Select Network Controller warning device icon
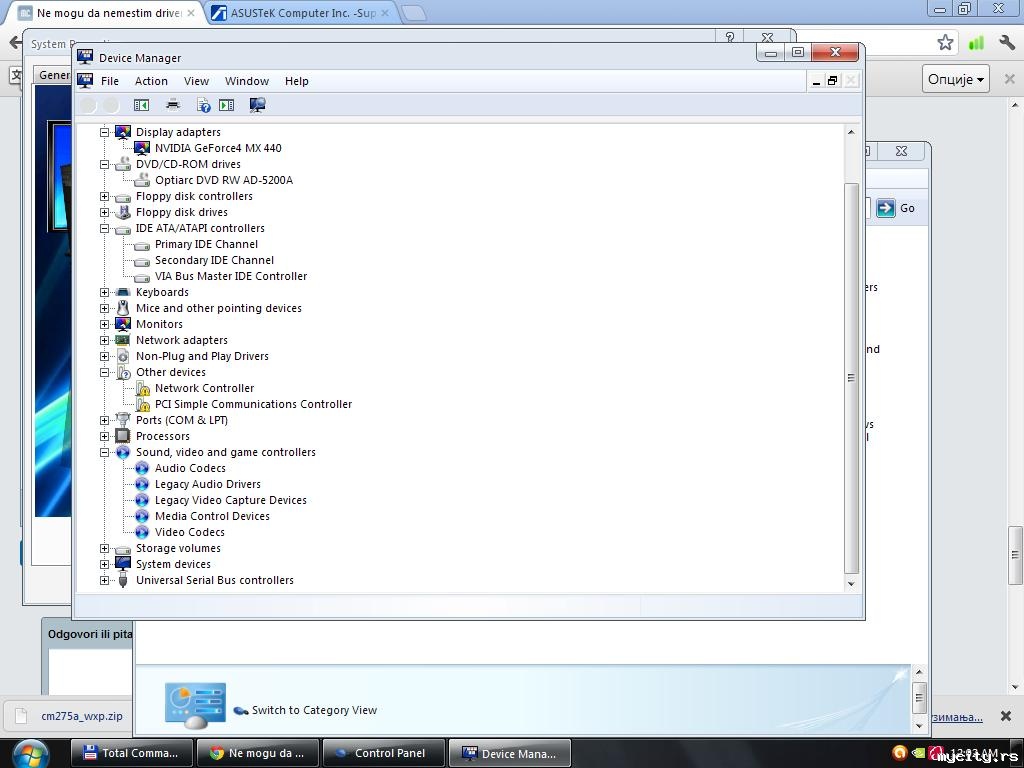Screen dimensions: 1024x768 [x=142, y=389]
